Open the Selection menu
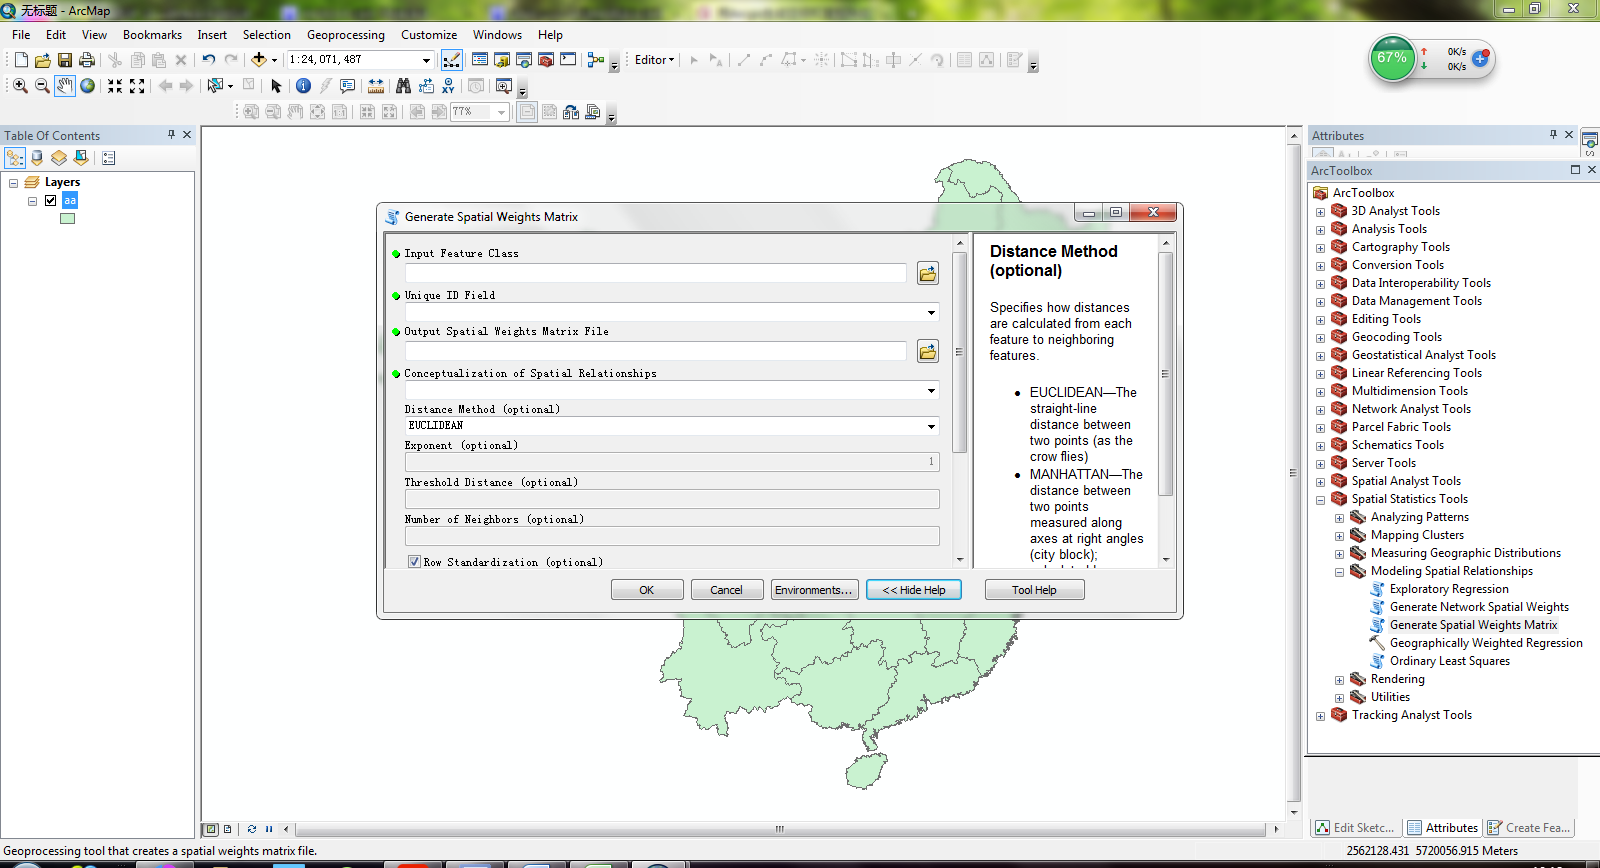Viewport: 1600px width, 868px height. coord(266,35)
